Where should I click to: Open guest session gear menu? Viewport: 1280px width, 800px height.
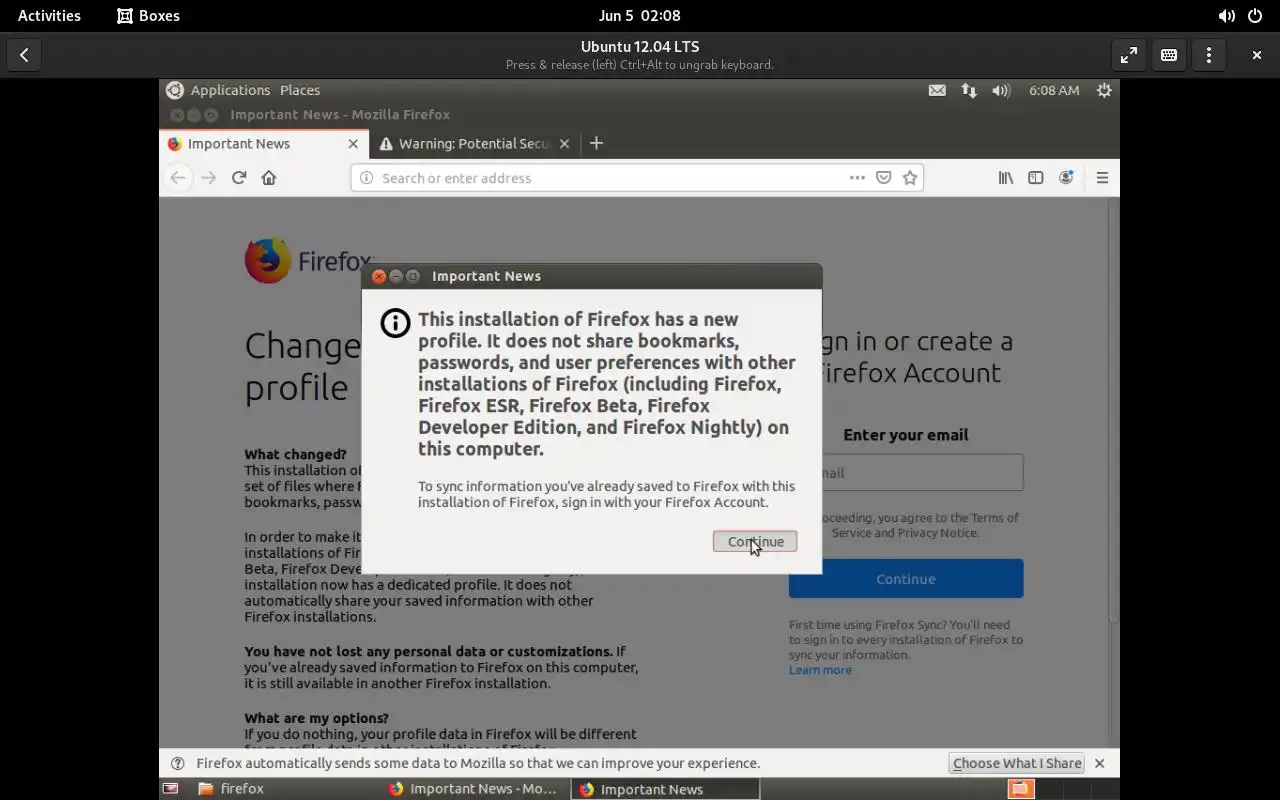click(1104, 90)
